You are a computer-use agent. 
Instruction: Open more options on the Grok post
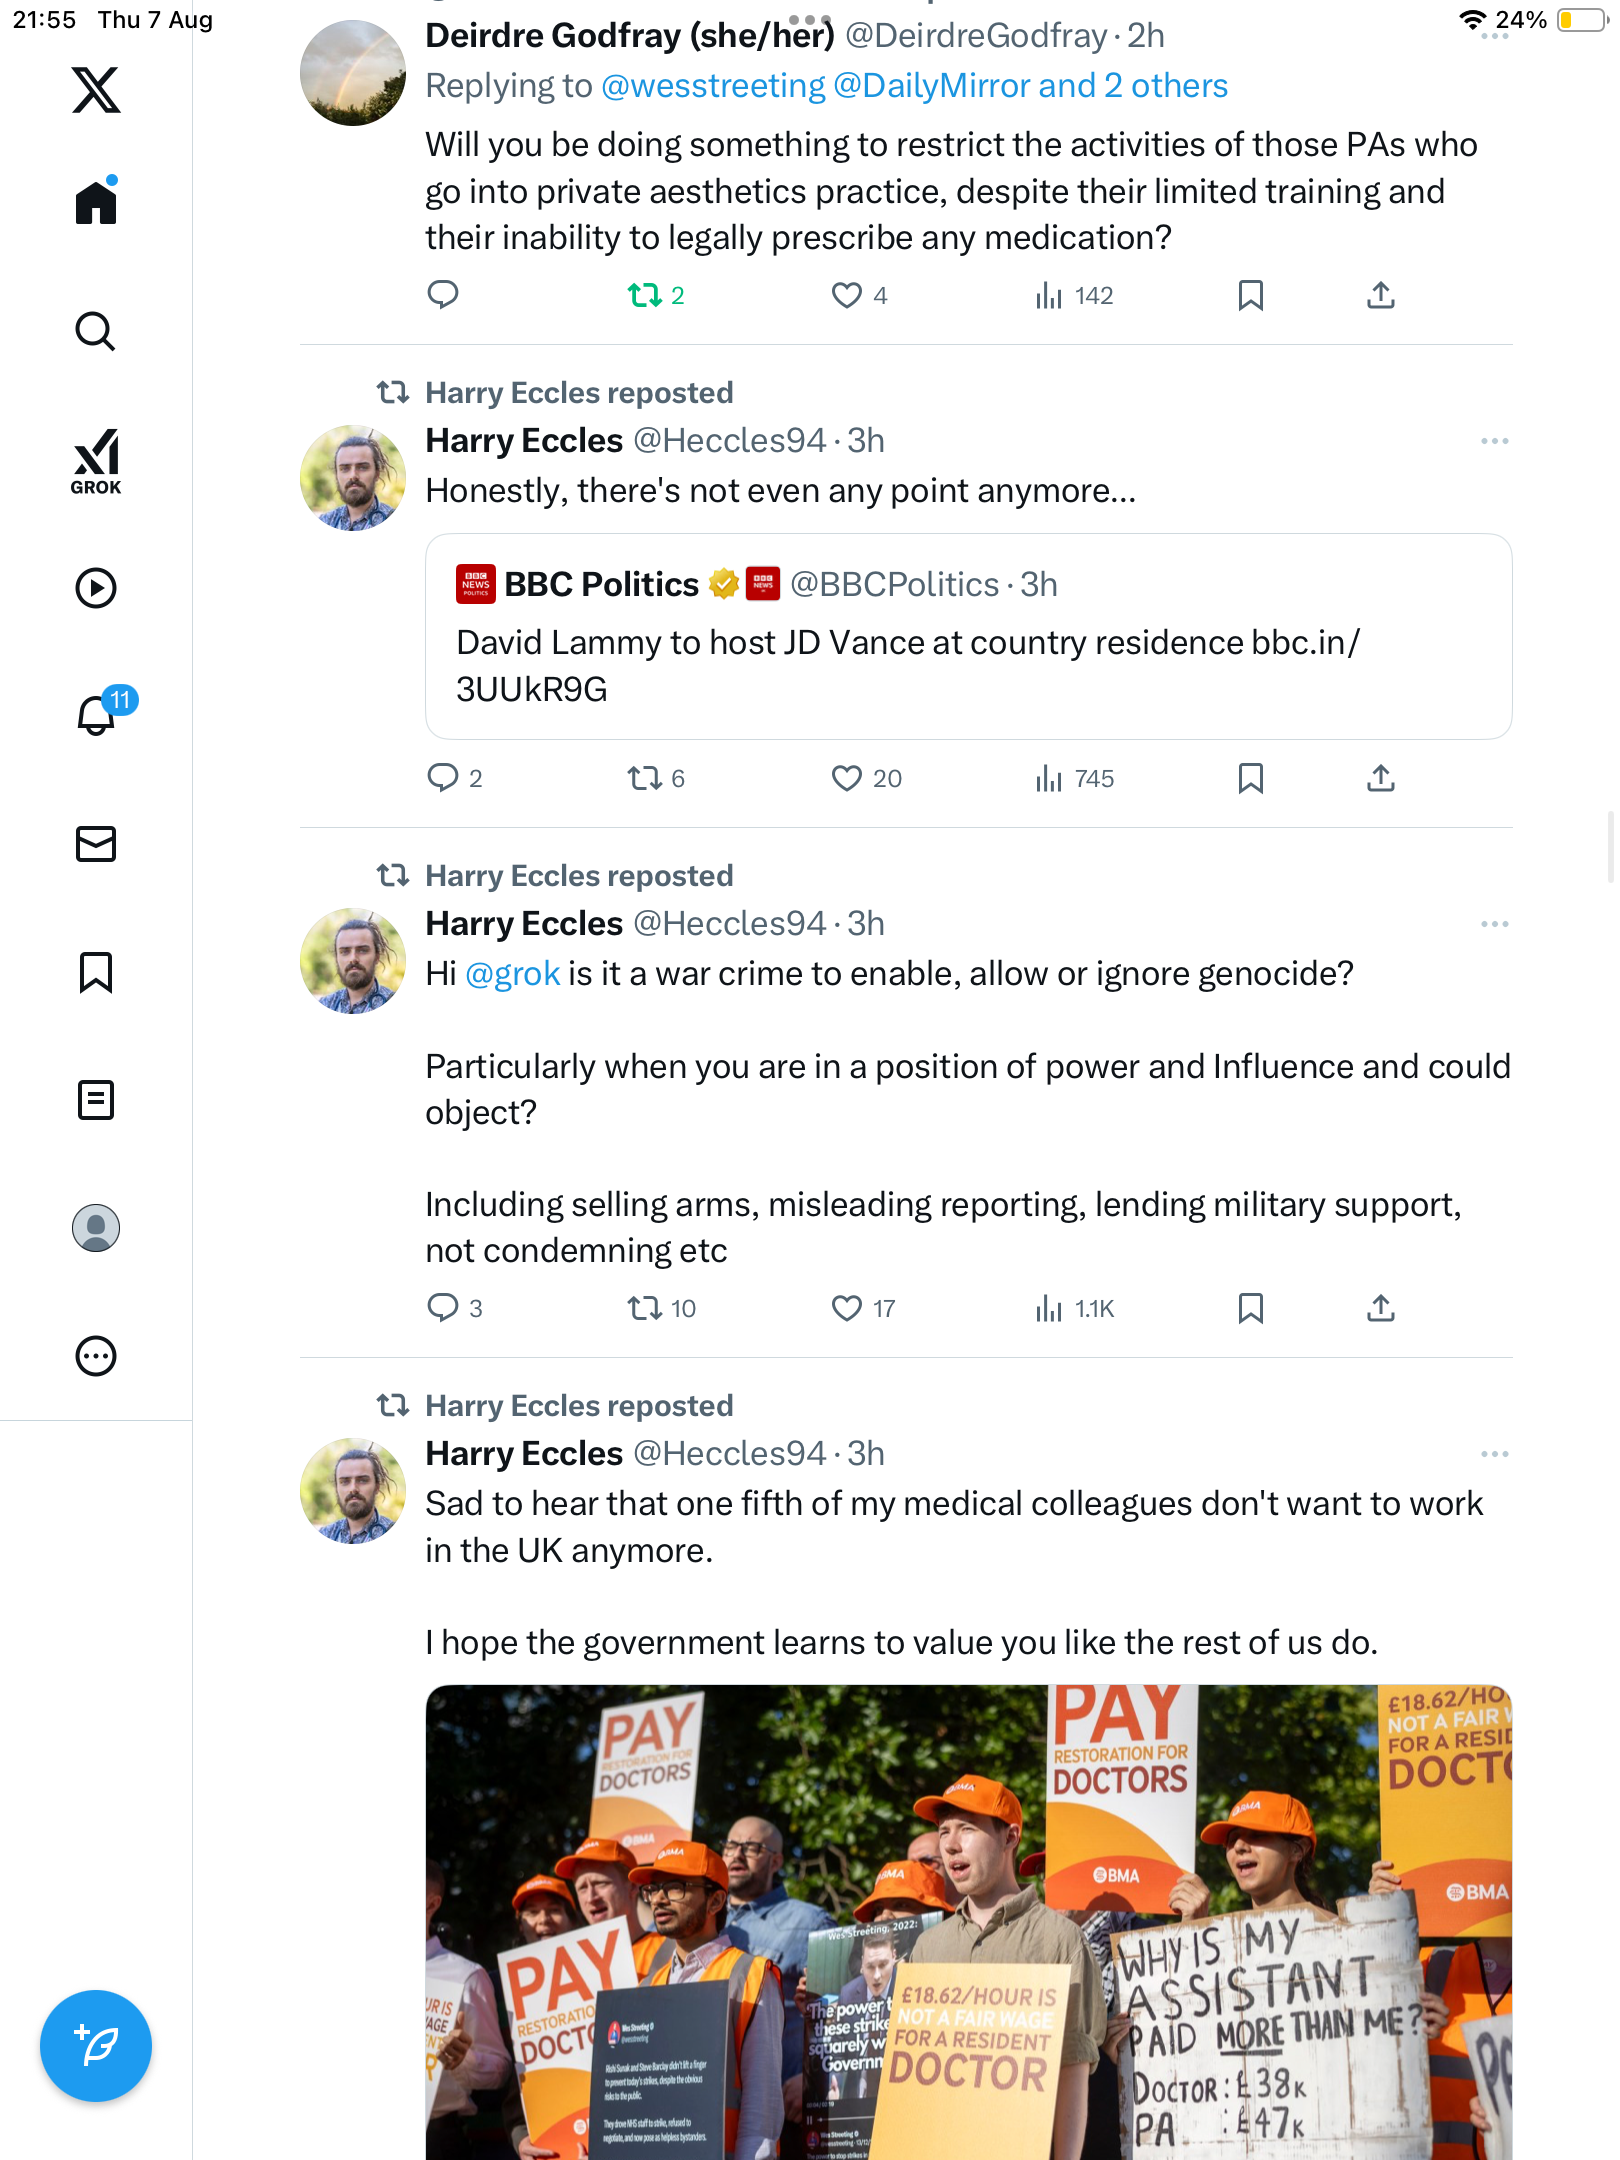(1494, 924)
